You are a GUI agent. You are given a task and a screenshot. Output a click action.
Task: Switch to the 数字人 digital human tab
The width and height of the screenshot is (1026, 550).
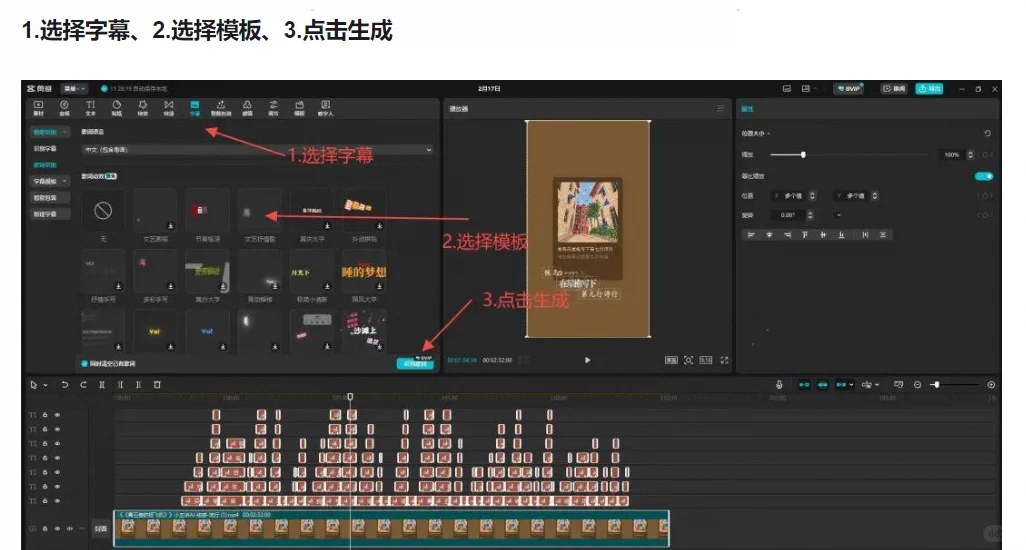click(x=326, y=108)
